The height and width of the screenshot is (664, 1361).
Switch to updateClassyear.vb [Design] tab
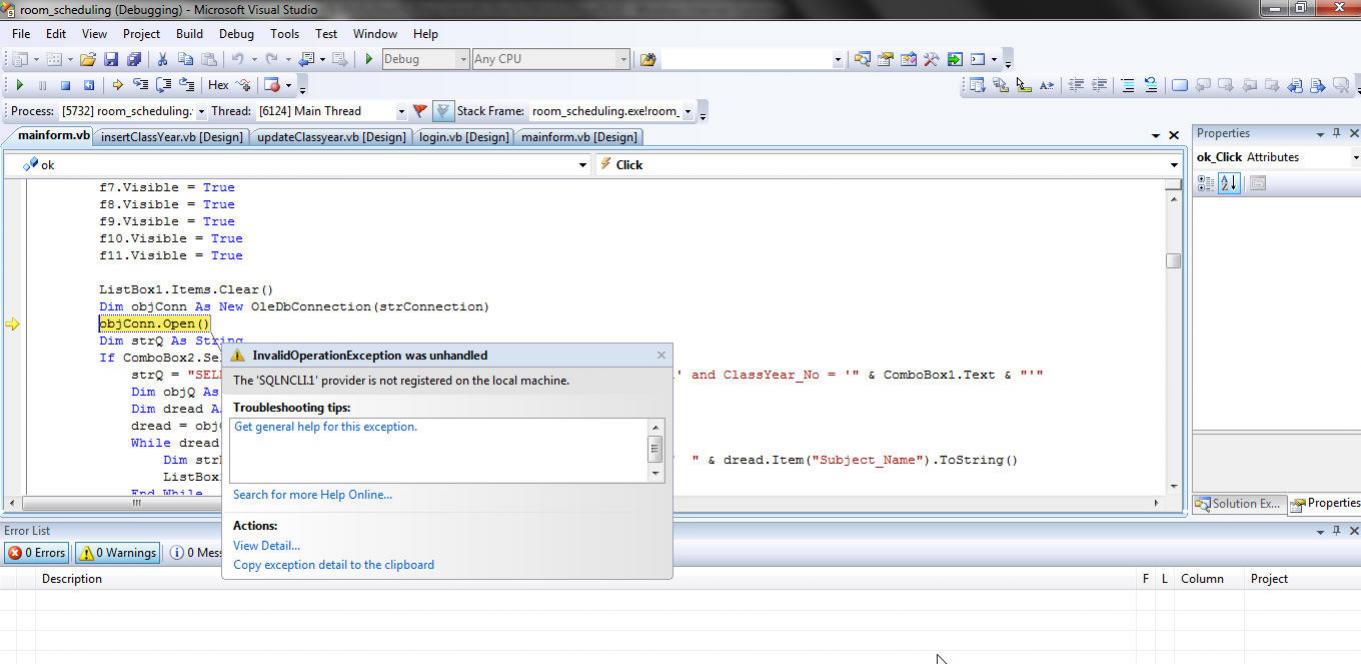point(331,137)
